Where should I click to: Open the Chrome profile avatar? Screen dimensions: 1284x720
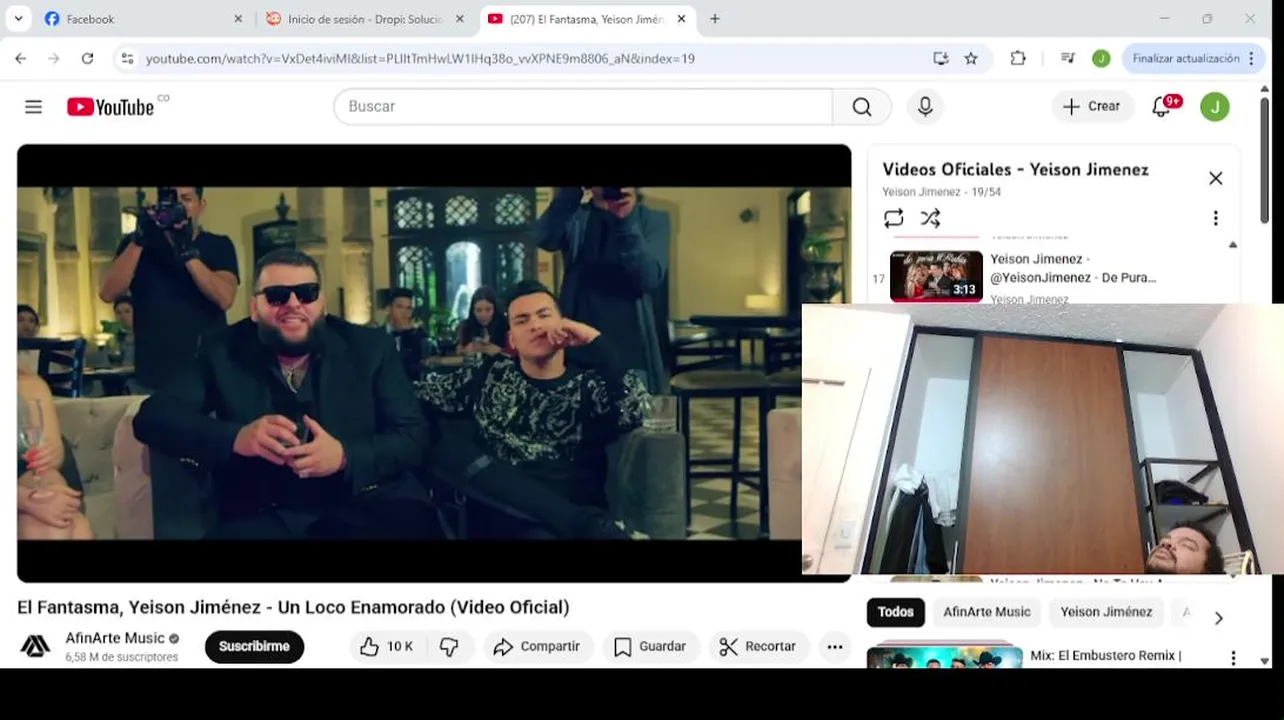coord(1101,59)
